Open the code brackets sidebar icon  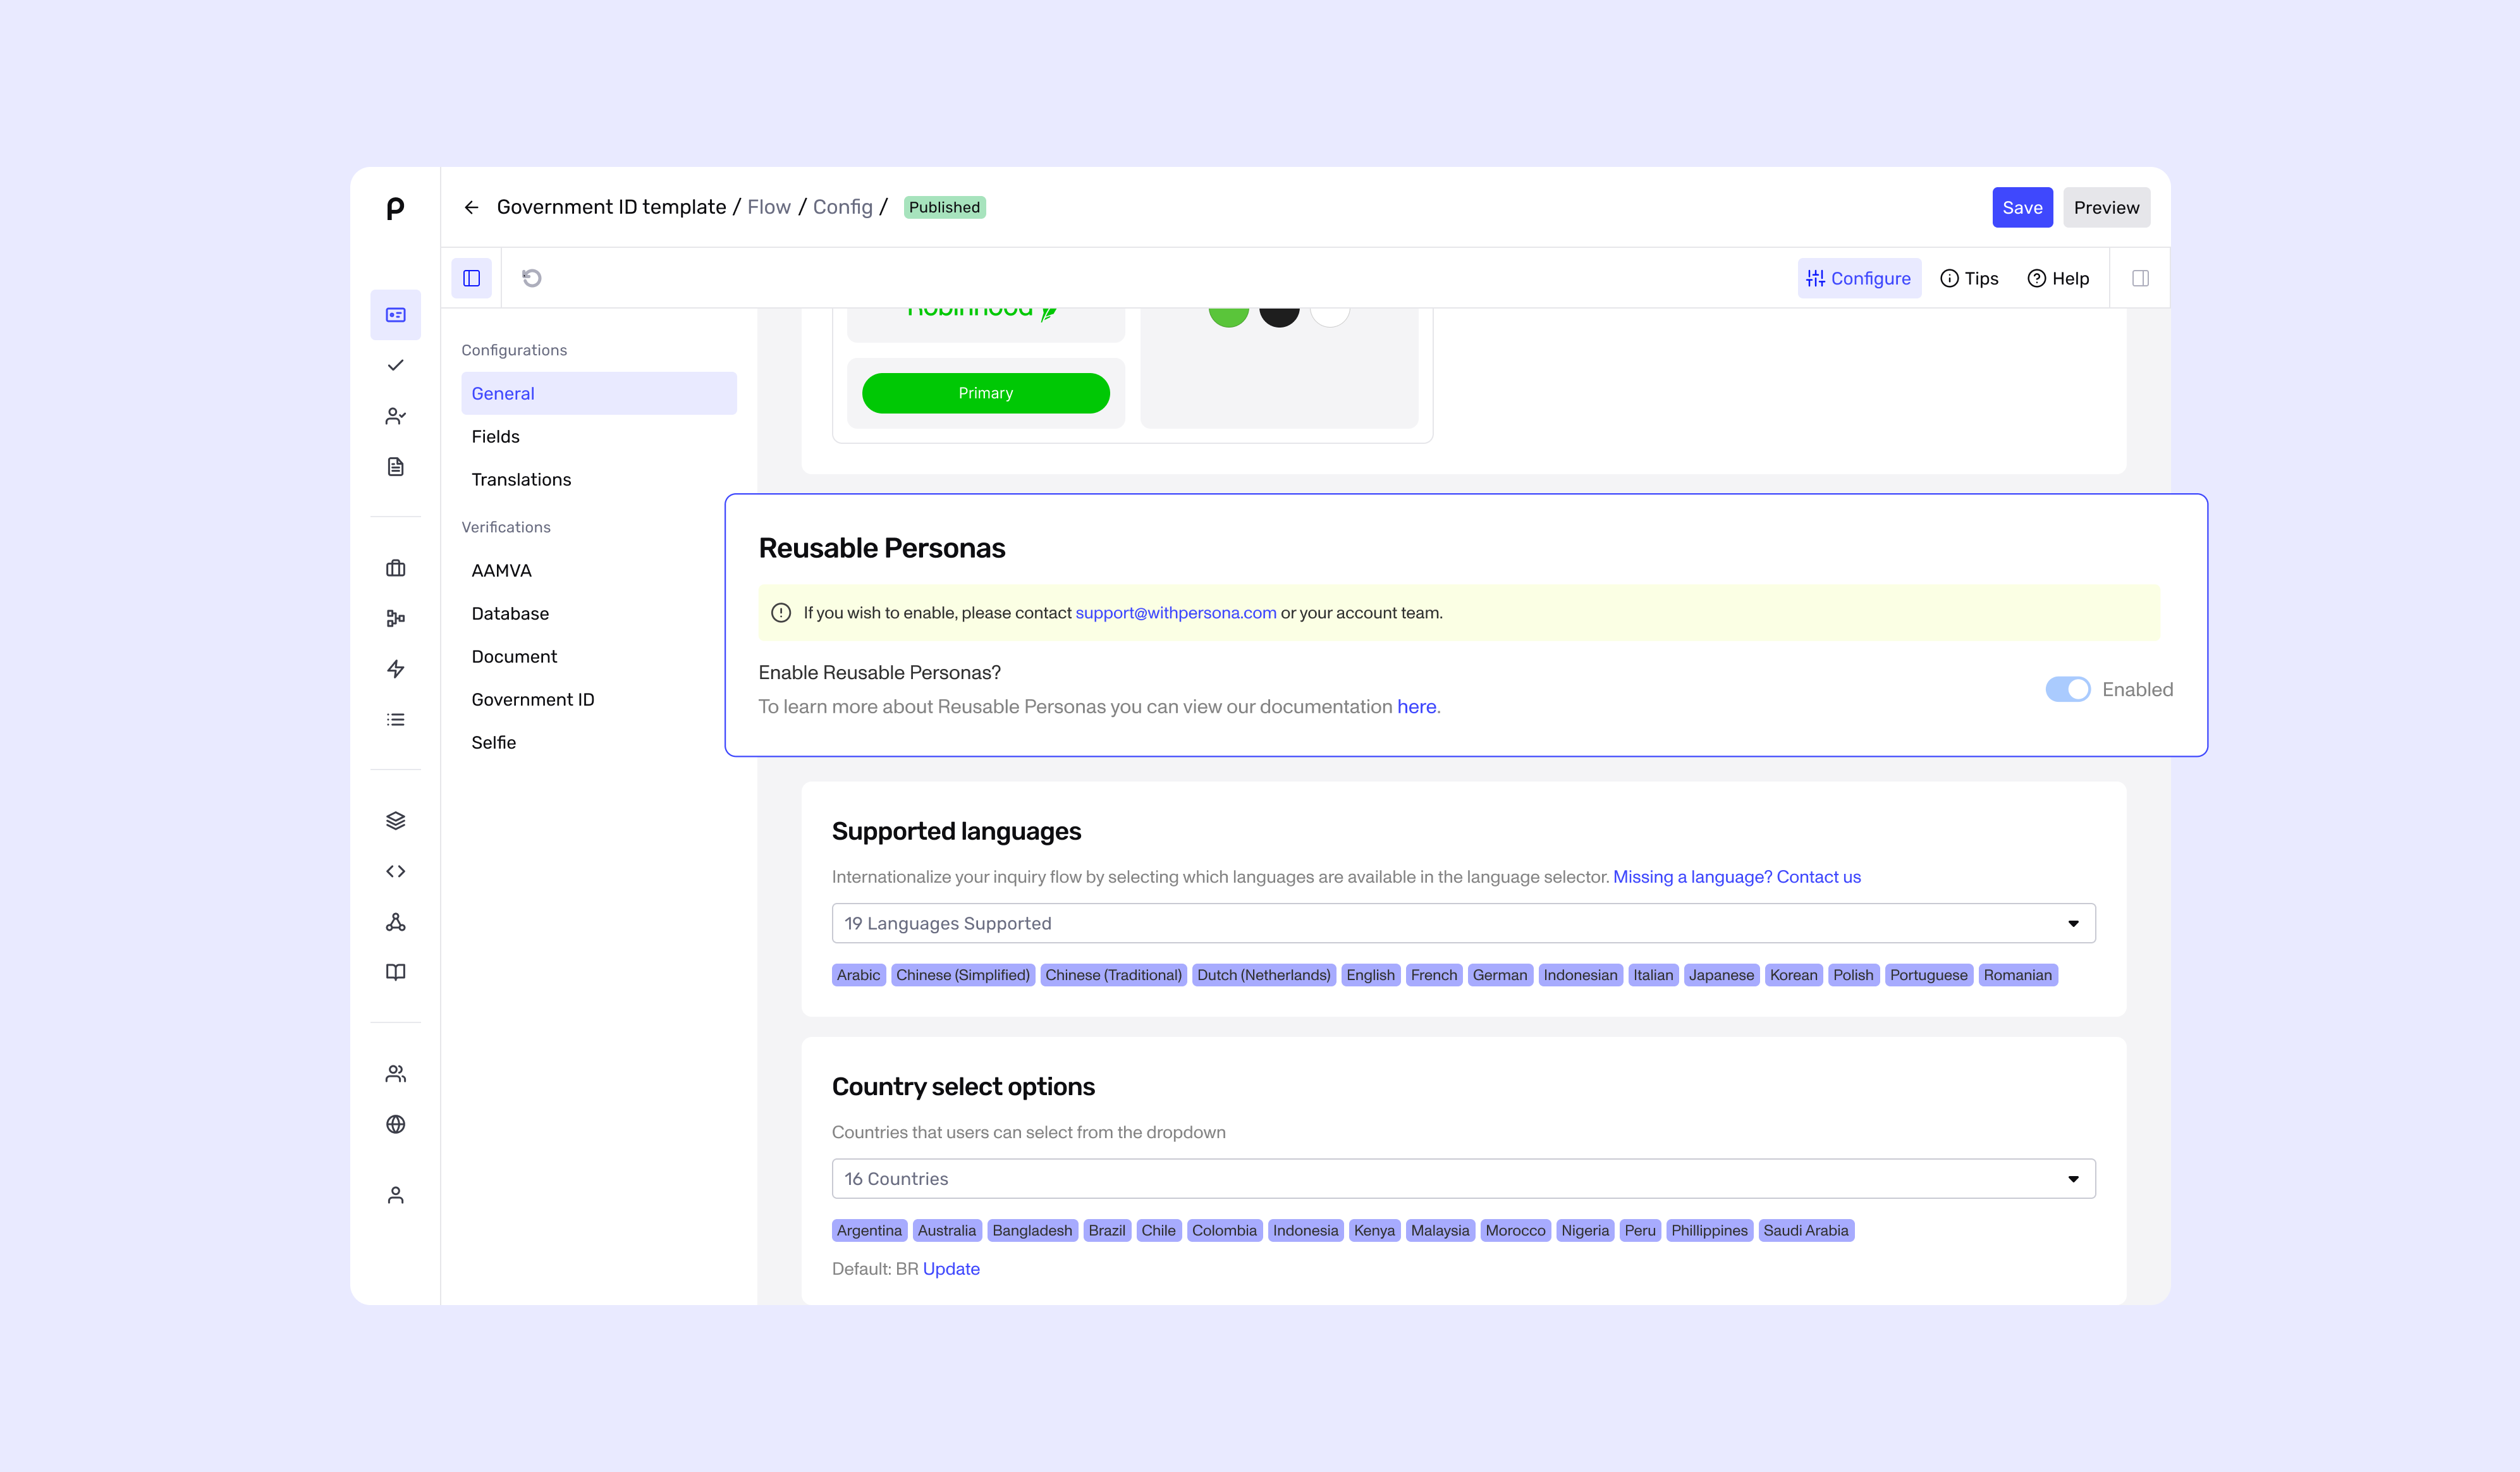tap(395, 872)
